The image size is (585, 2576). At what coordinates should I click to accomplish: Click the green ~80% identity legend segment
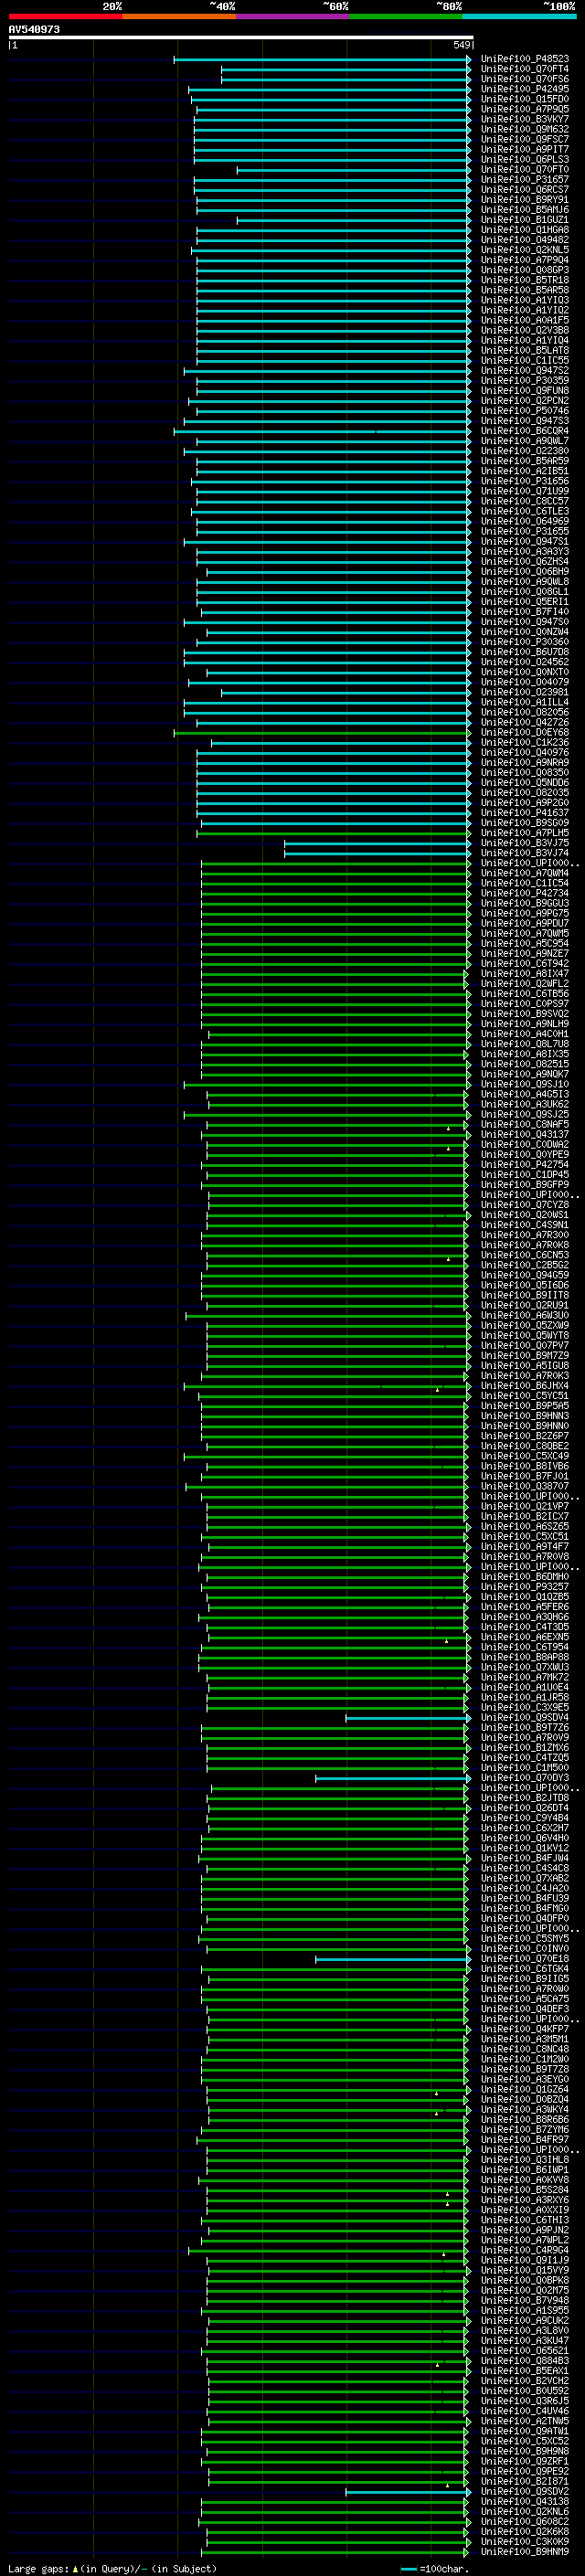click(406, 16)
